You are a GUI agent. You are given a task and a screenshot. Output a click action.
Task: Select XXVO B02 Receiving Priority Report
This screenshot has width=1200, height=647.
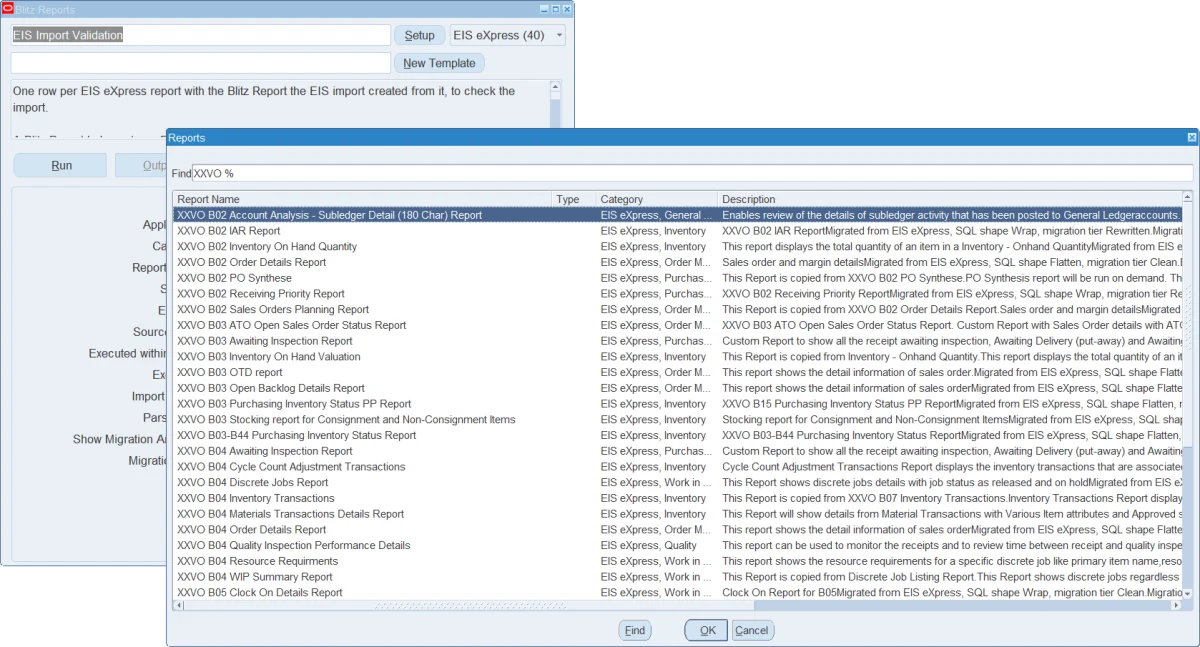click(677, 294)
